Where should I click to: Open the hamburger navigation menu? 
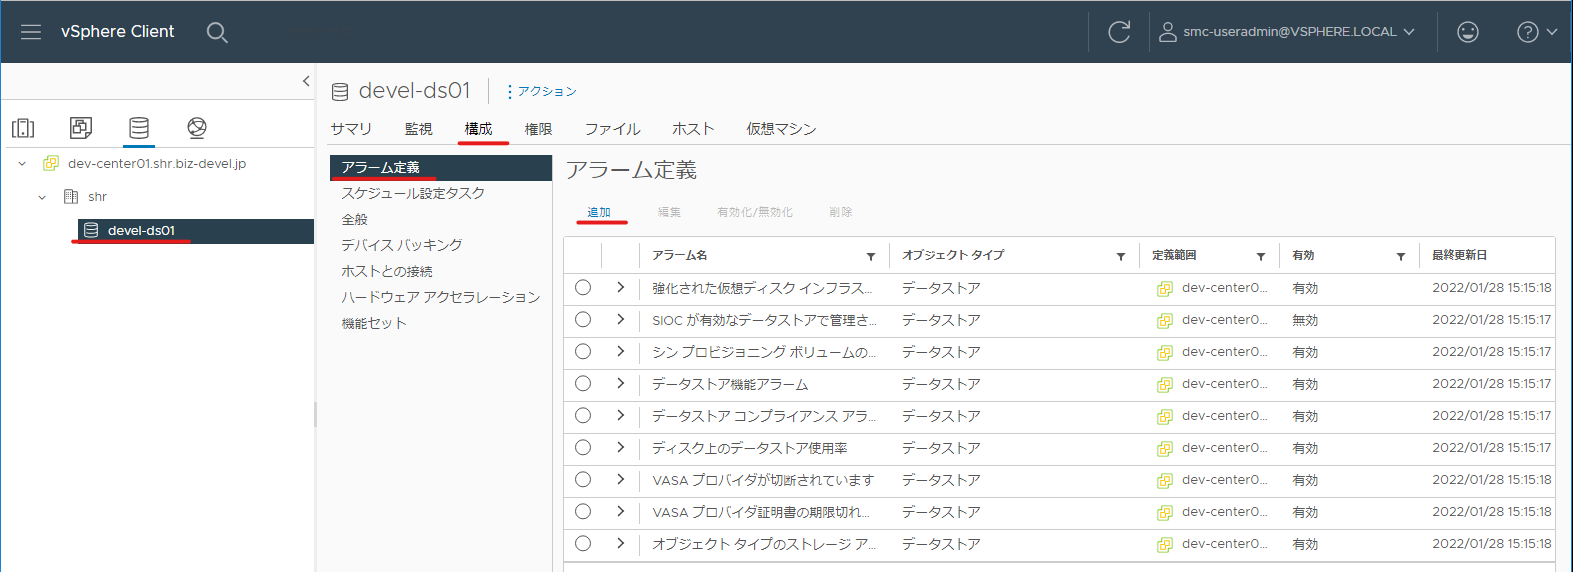click(x=31, y=32)
